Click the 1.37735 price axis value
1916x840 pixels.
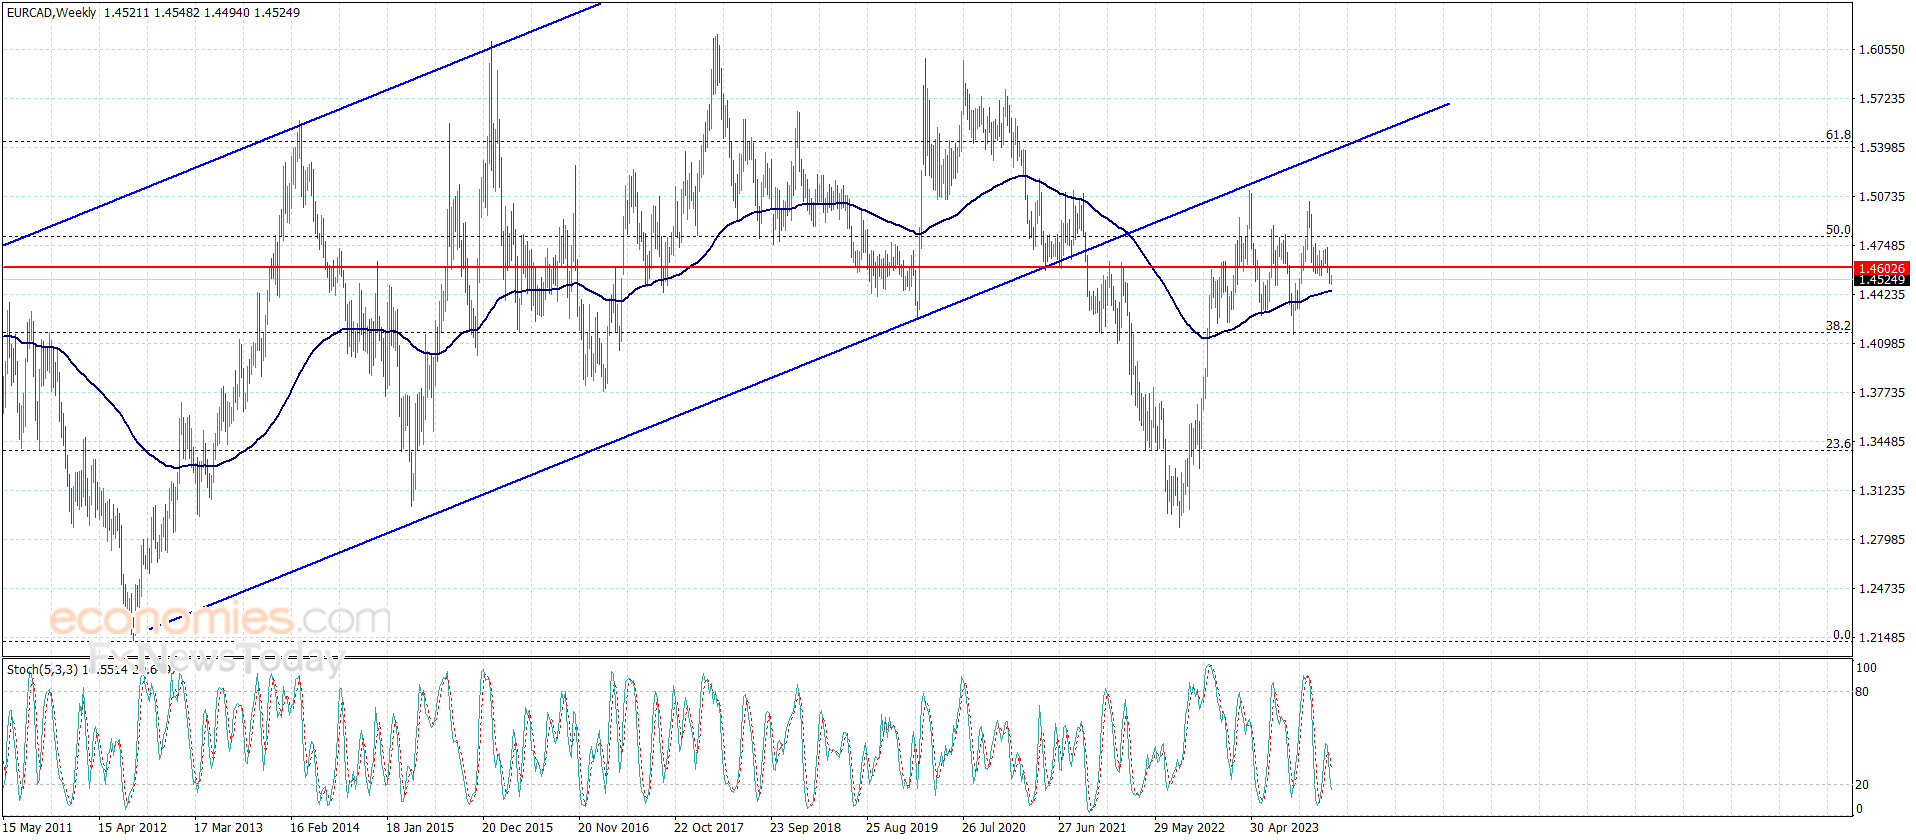[x=1881, y=393]
